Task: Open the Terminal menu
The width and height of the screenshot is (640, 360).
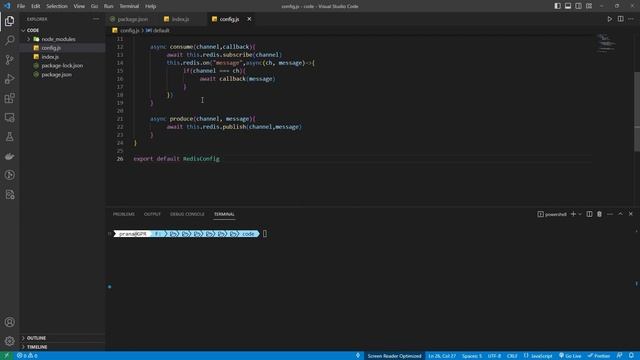Action: click(129, 6)
